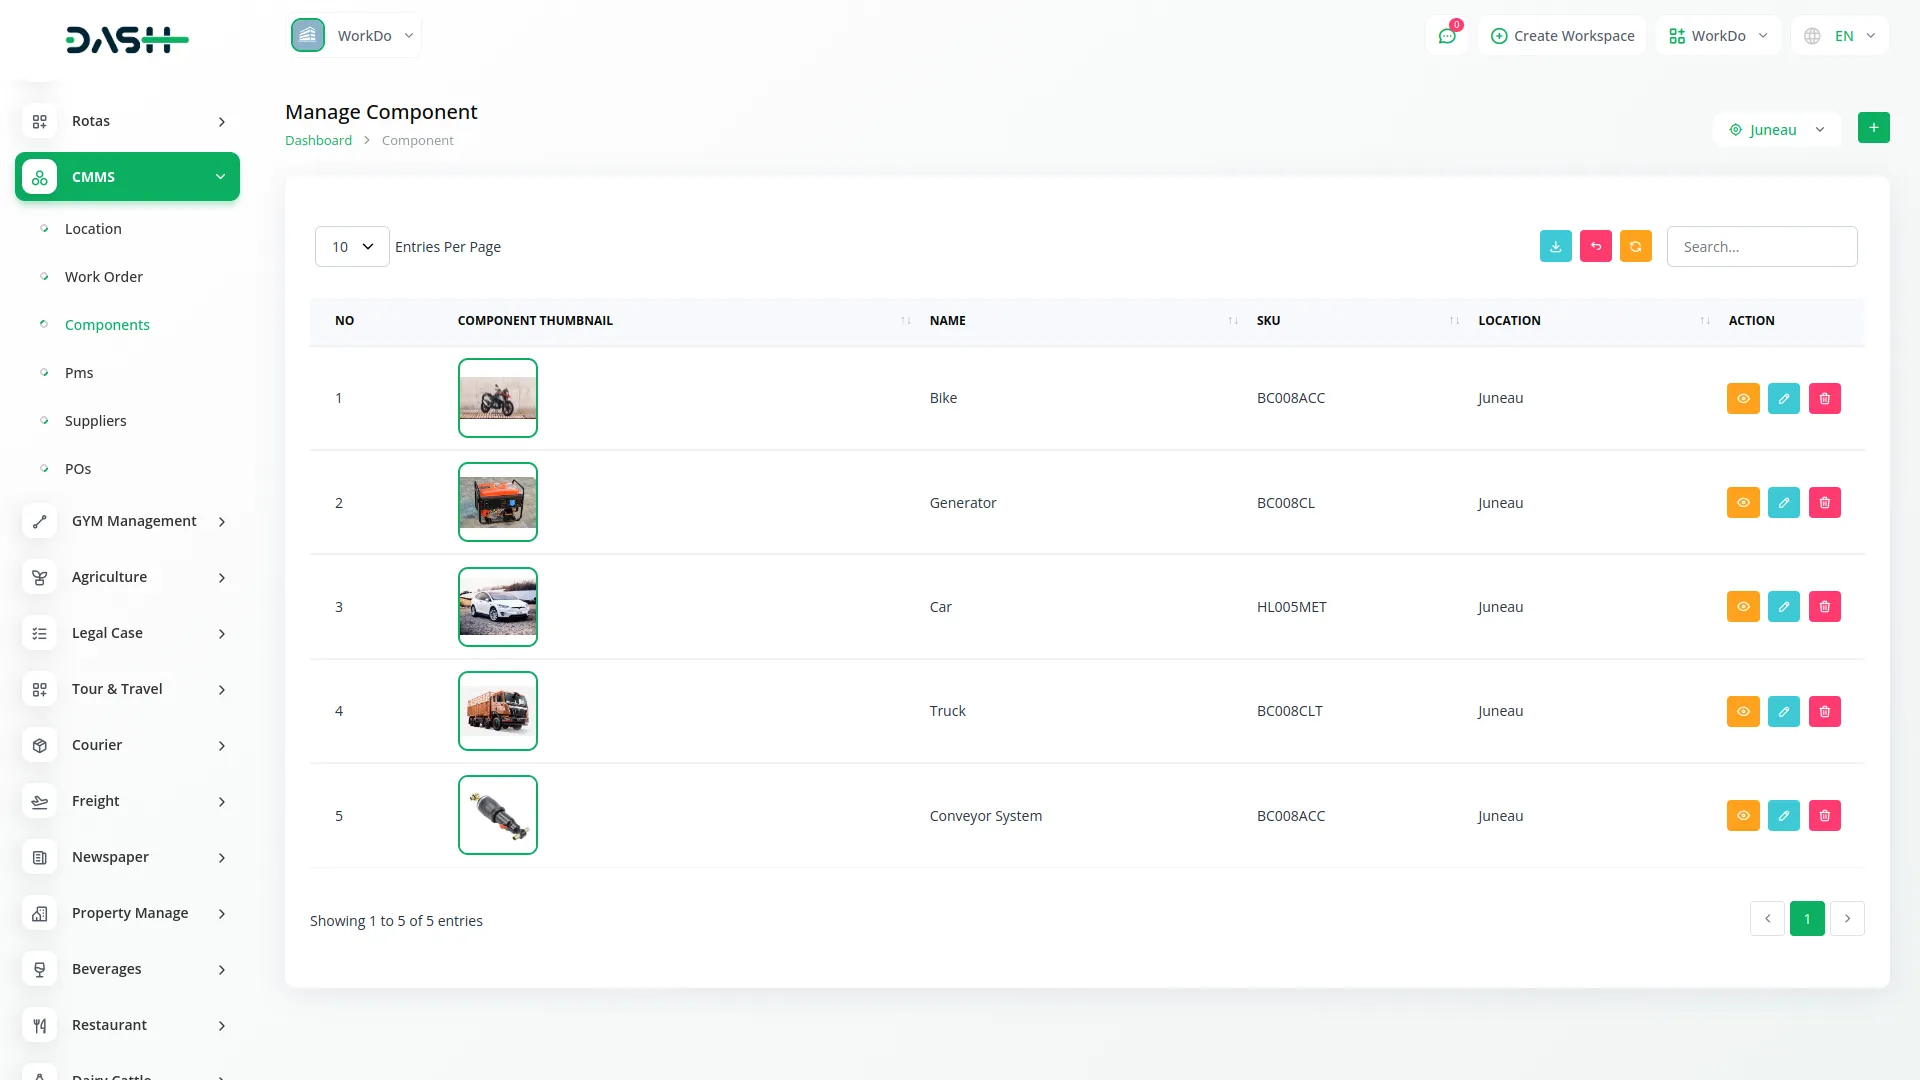View Conveyor System via eye icon

[x=1742, y=816]
